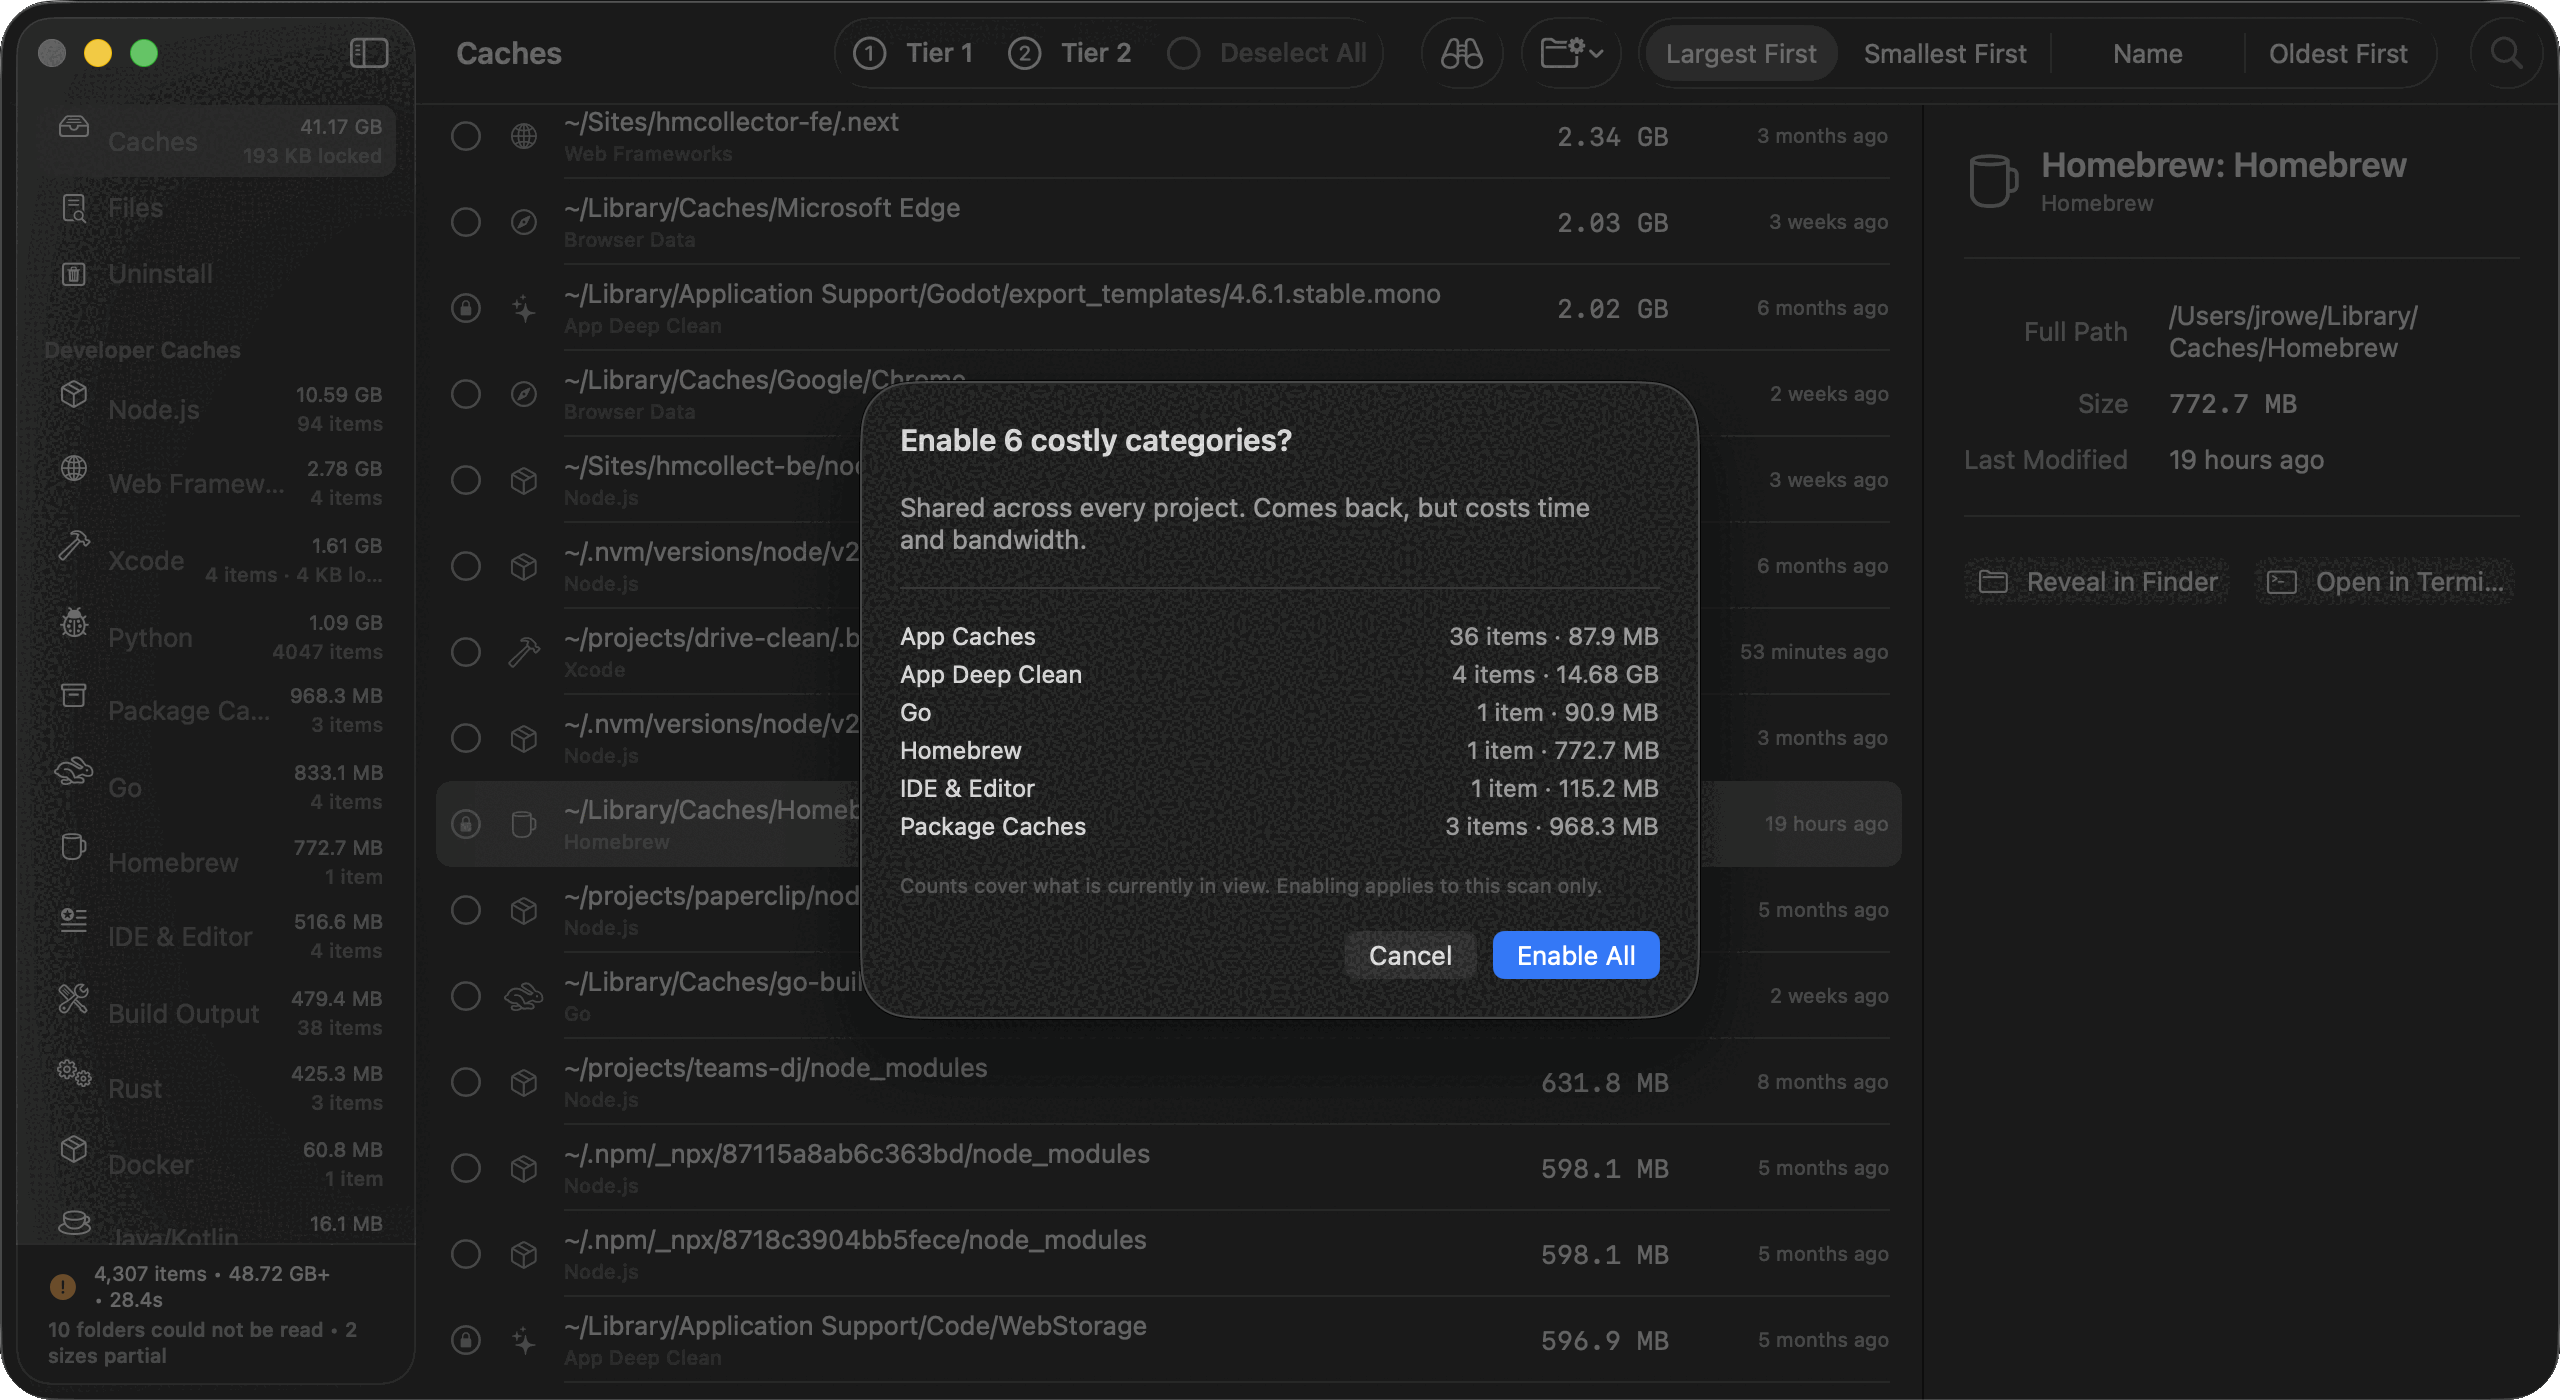Sort by Largest First
Screen dimensions: 2560x1400
1741,54
